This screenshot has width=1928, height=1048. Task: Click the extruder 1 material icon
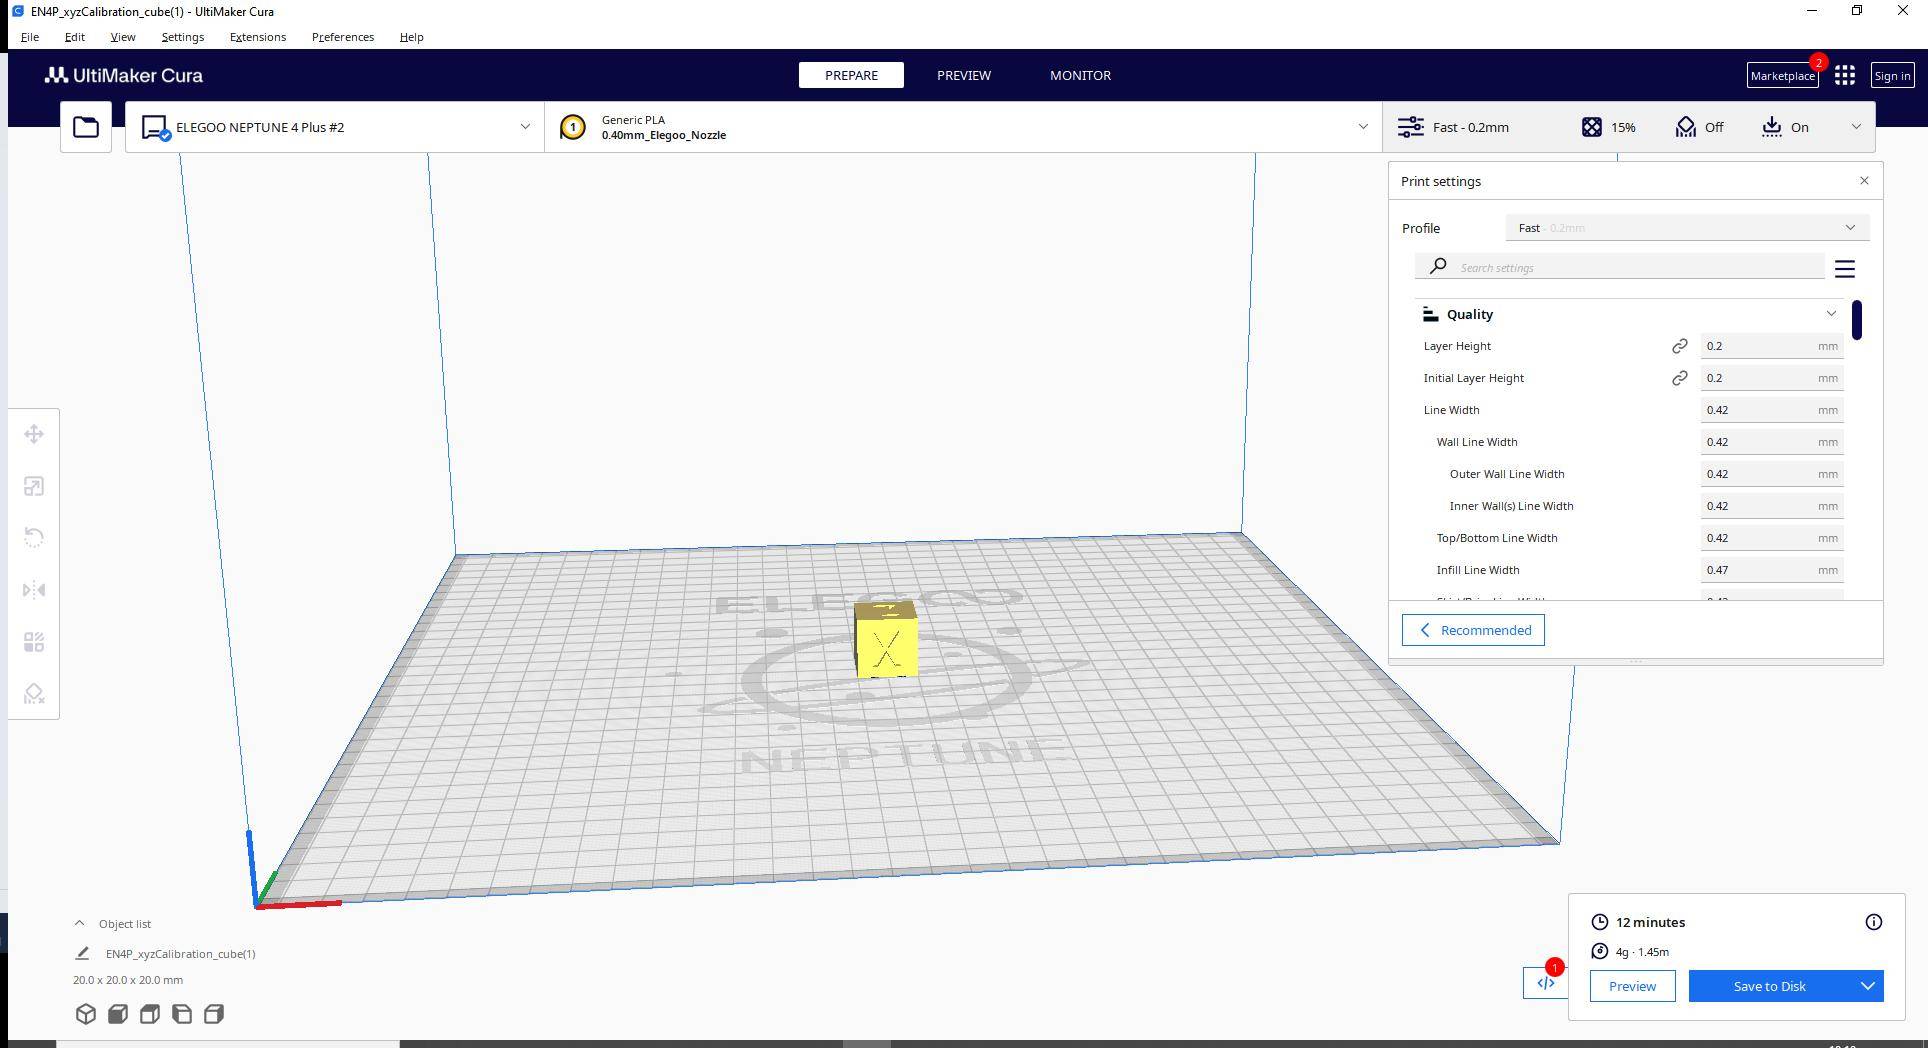point(573,127)
